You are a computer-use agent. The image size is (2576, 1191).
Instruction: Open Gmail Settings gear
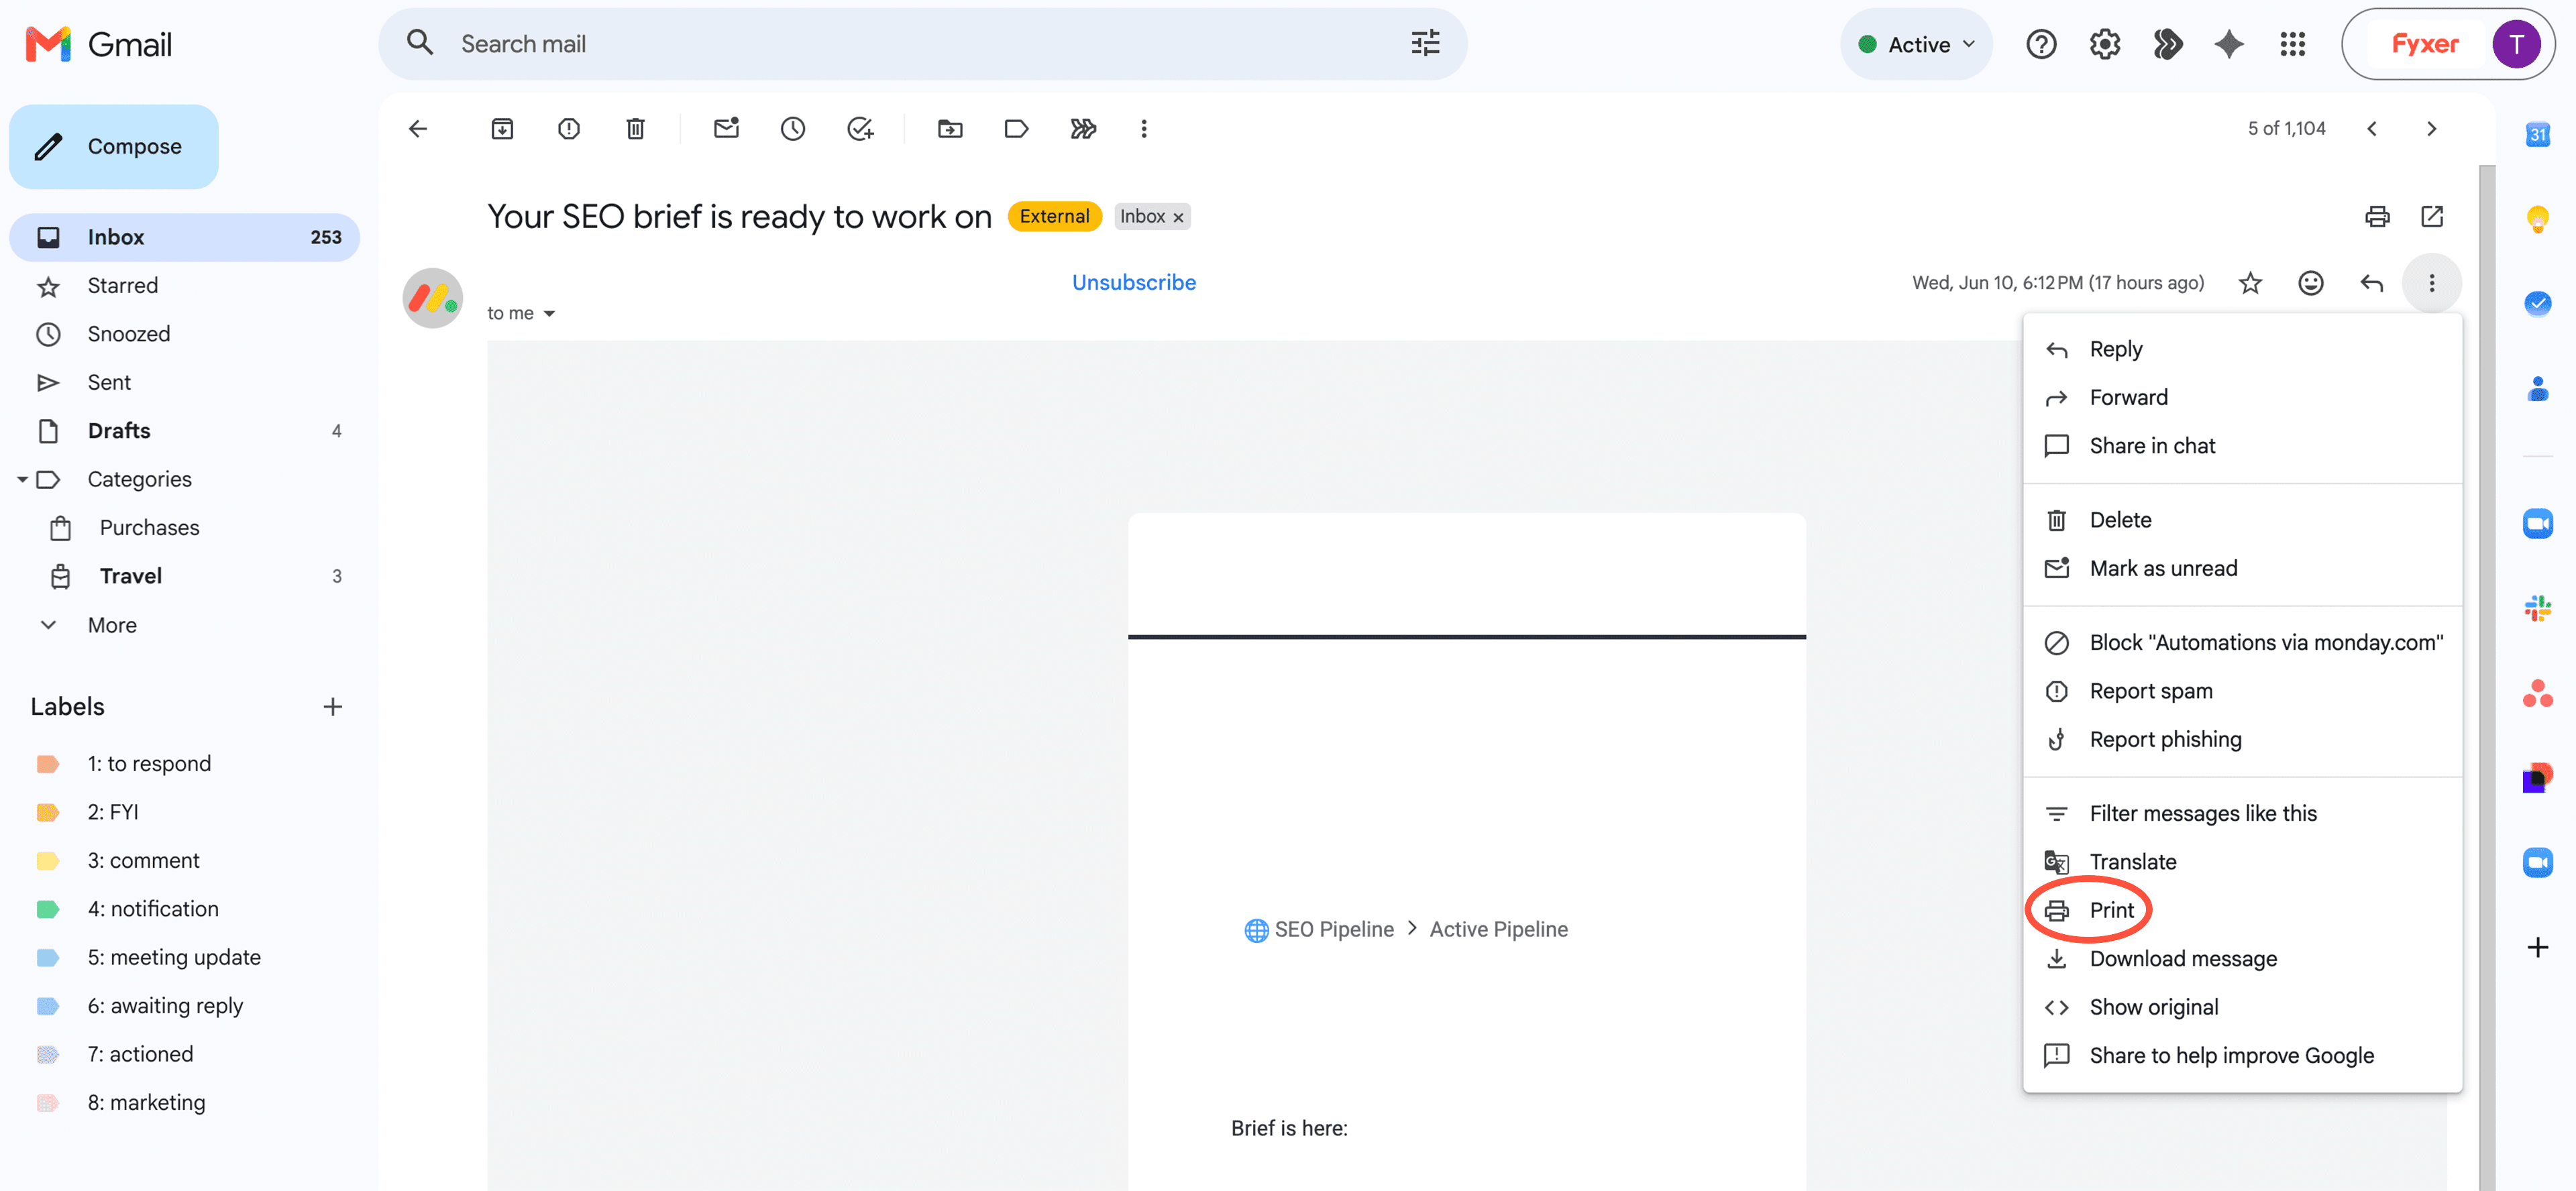click(x=2105, y=44)
